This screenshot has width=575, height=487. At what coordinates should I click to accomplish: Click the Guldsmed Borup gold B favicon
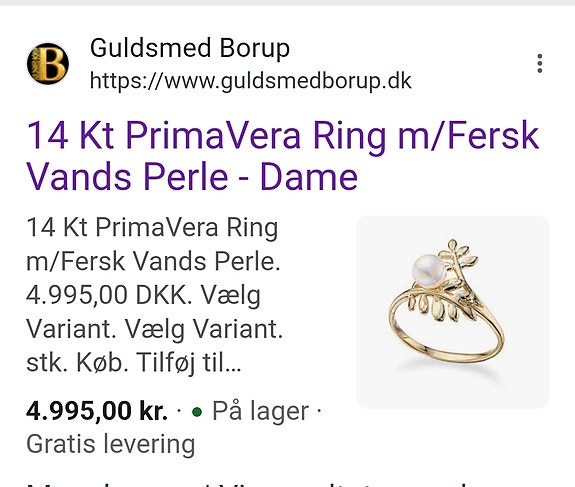click(x=48, y=63)
